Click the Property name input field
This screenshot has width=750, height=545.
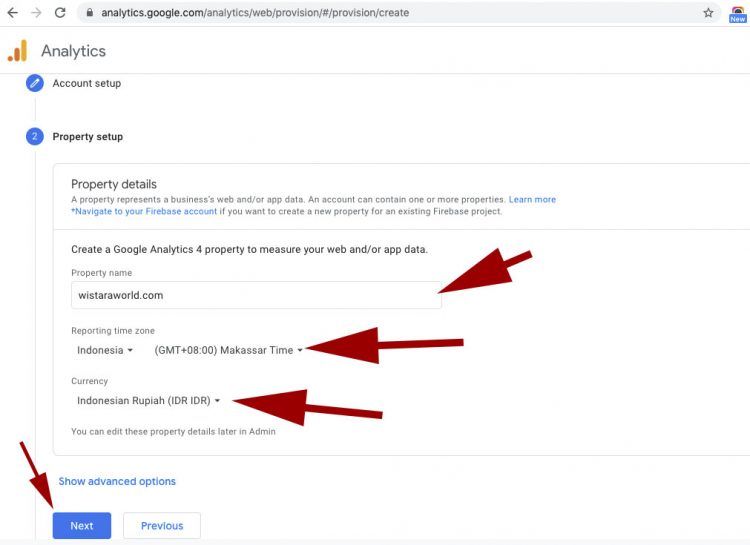pyautogui.click(x=256, y=295)
